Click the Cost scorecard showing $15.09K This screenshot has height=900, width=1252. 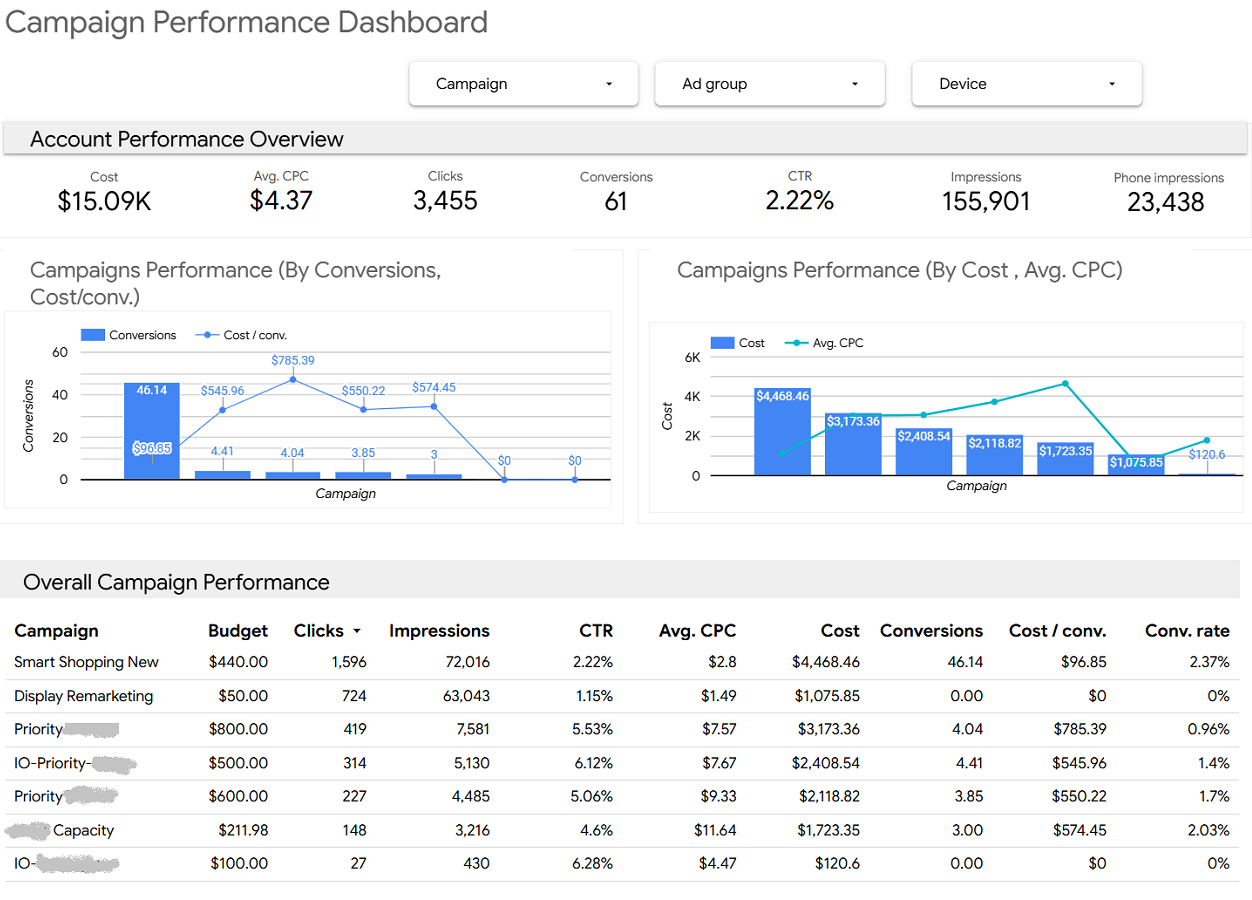tap(104, 201)
